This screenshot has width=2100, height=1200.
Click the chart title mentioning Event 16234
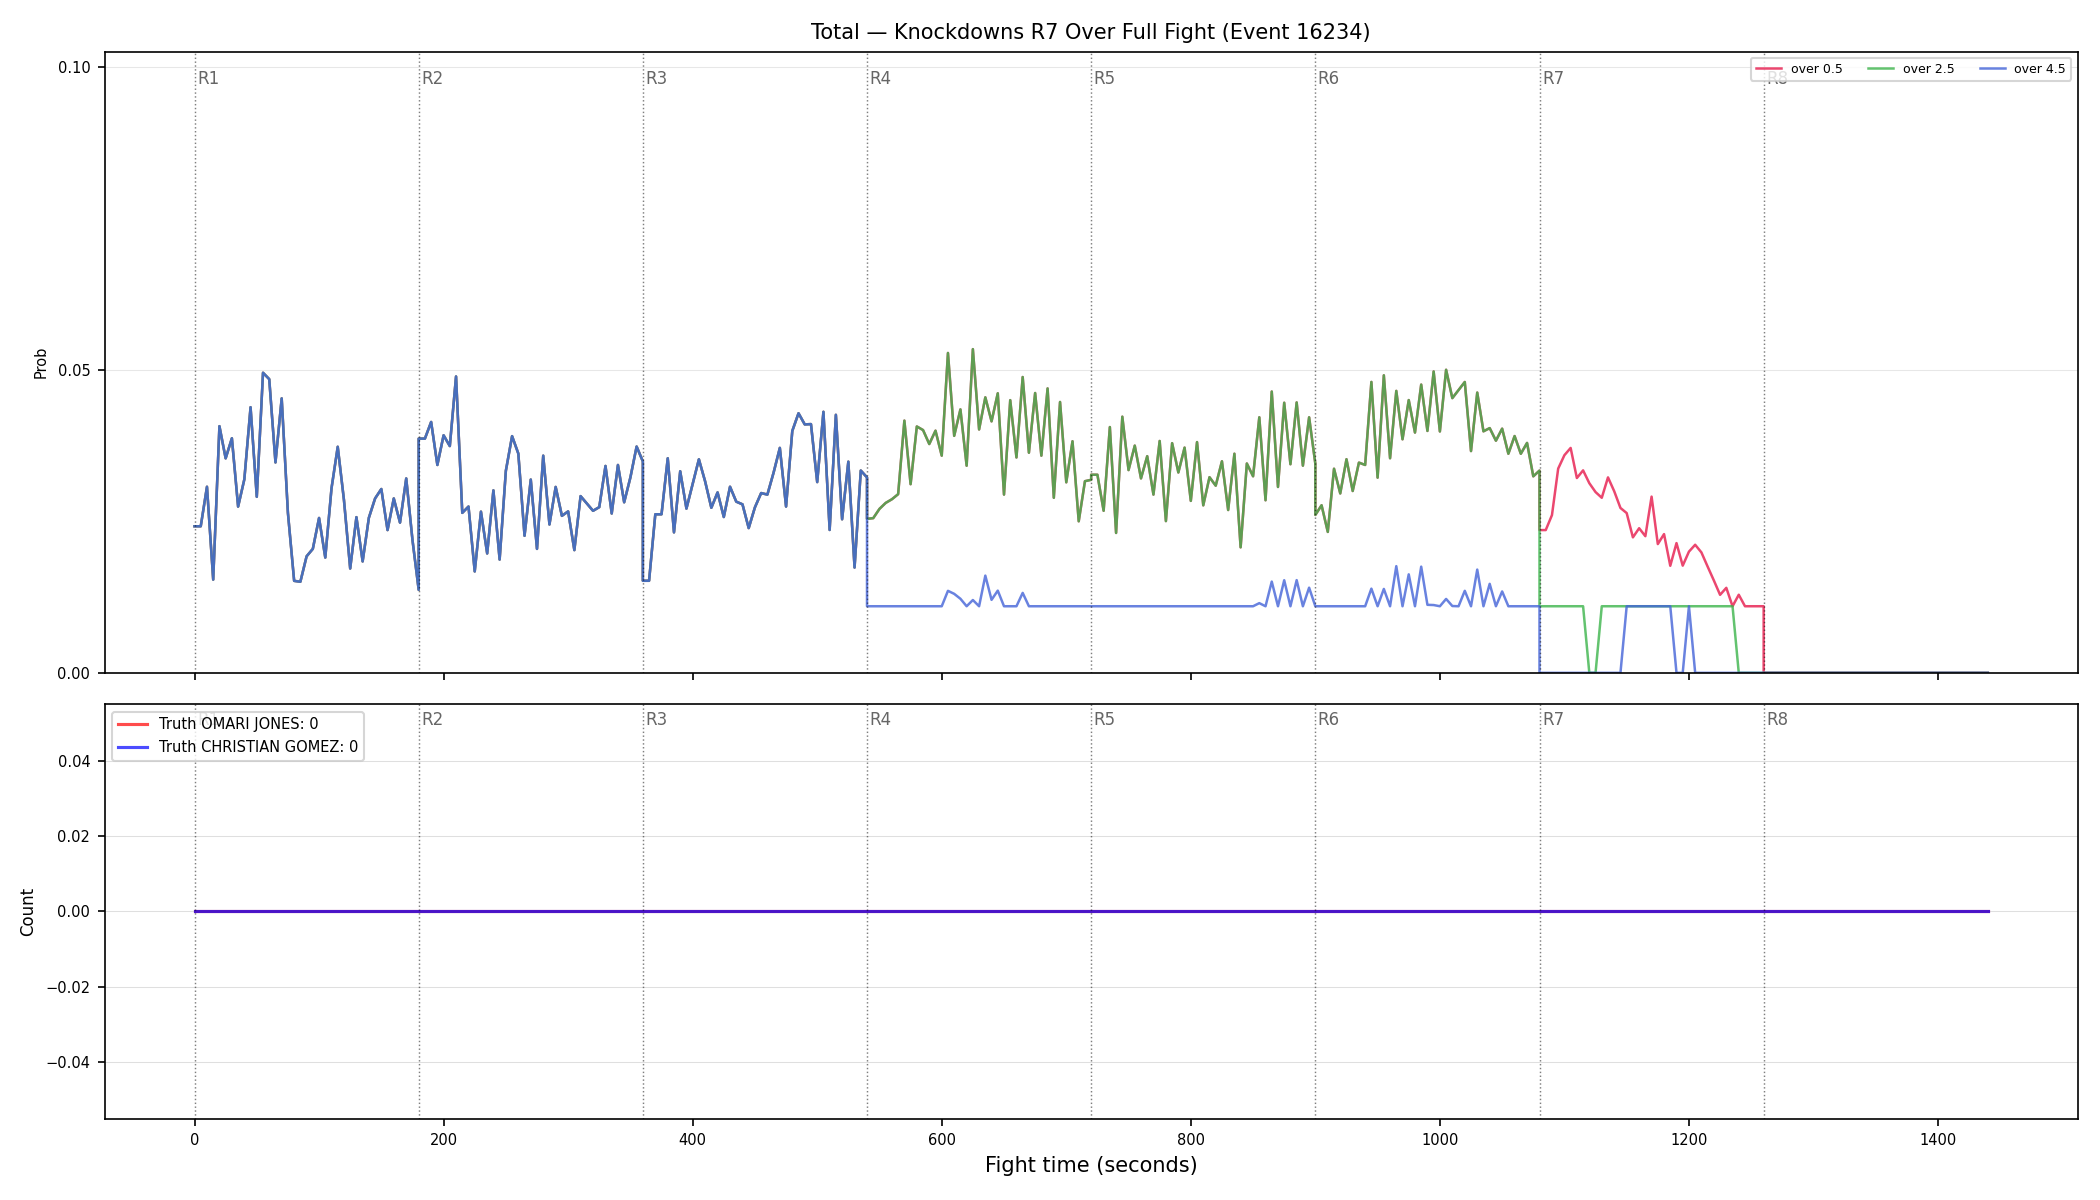[x=1090, y=32]
